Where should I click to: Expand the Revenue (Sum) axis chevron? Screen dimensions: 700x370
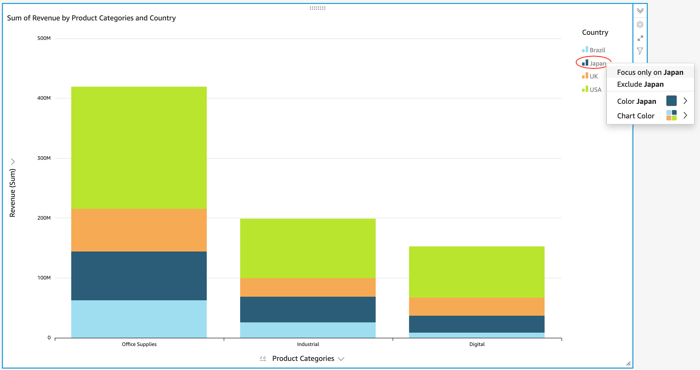(x=13, y=162)
